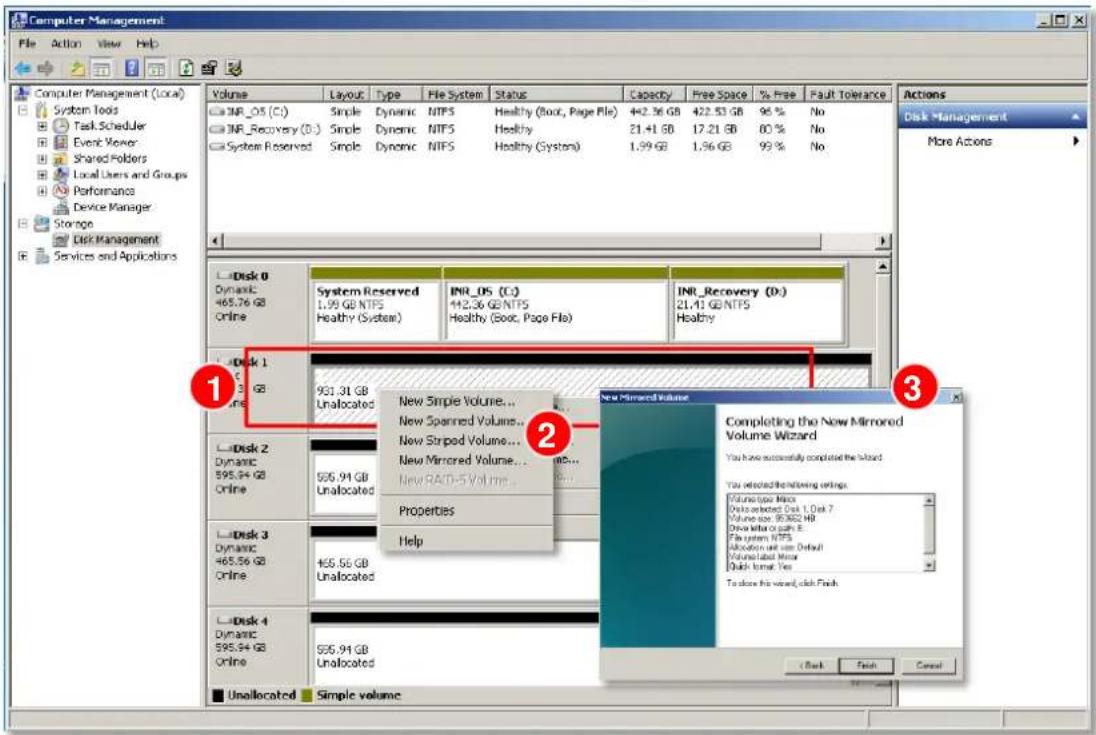Click the Shared Folders tree icon
Screen dimensions: 1096x735
click(x=61, y=159)
